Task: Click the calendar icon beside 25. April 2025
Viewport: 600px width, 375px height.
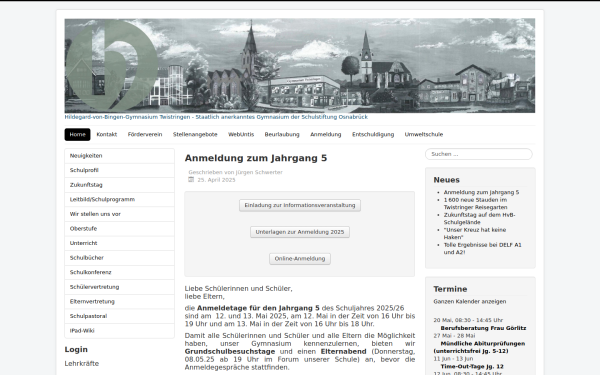Action: click(191, 179)
